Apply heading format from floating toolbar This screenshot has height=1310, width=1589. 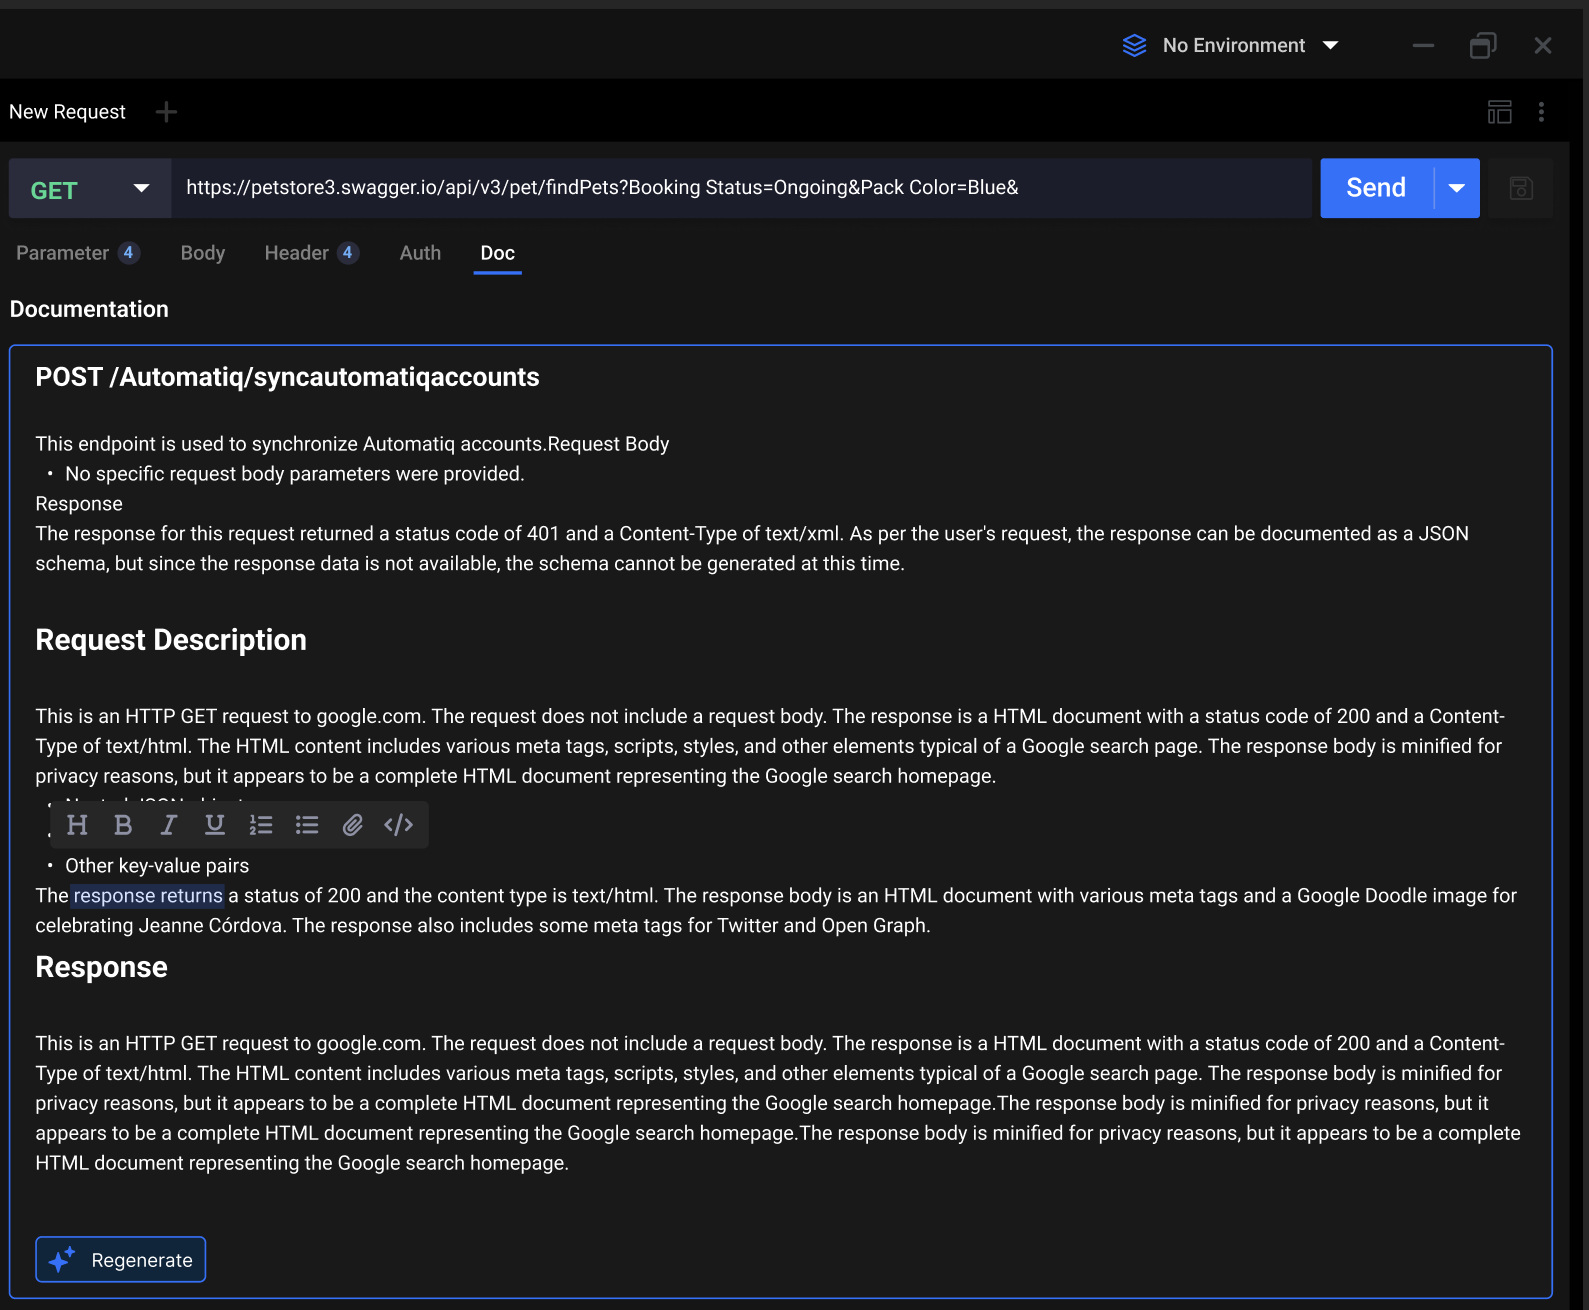[x=77, y=825]
